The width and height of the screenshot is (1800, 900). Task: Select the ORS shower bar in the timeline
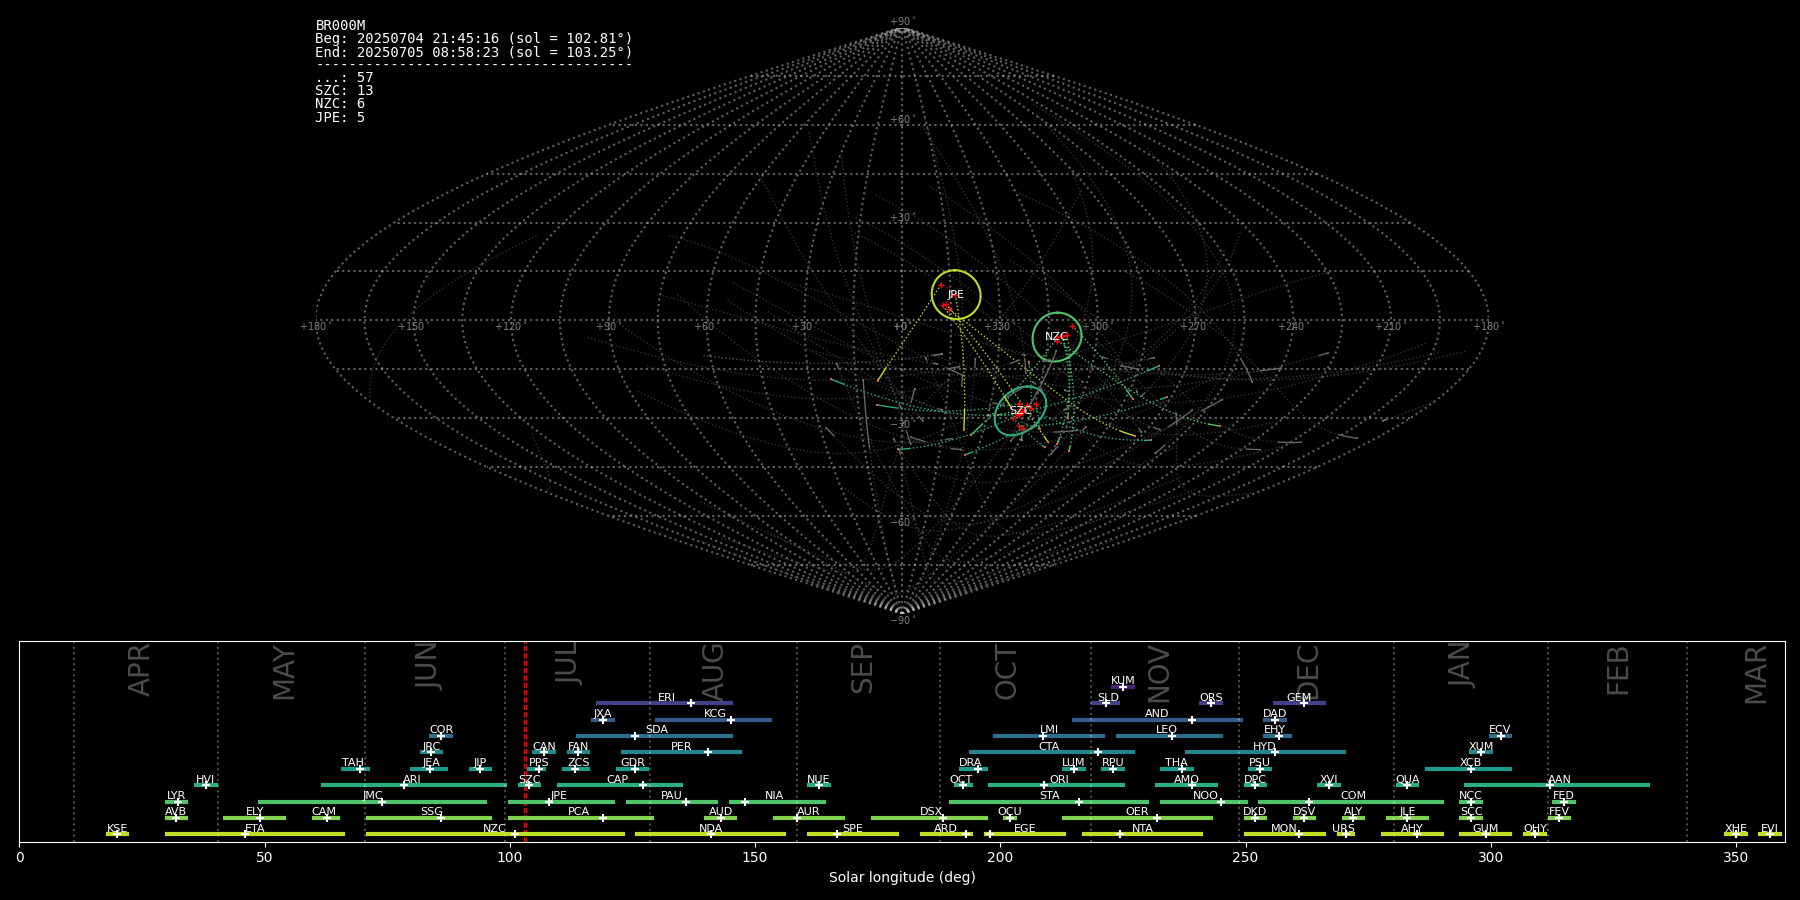point(1211,703)
